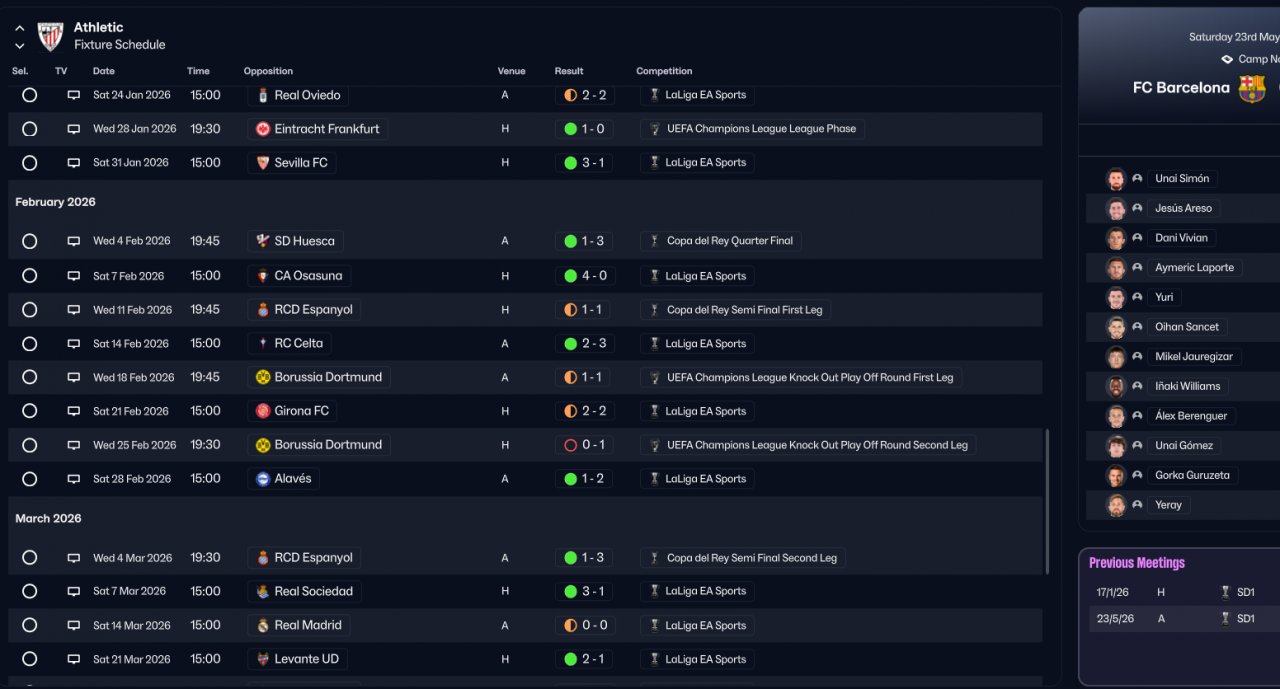Sort fixtures by the Date column header
Image resolution: width=1280 pixels, height=689 pixels.
(104, 71)
